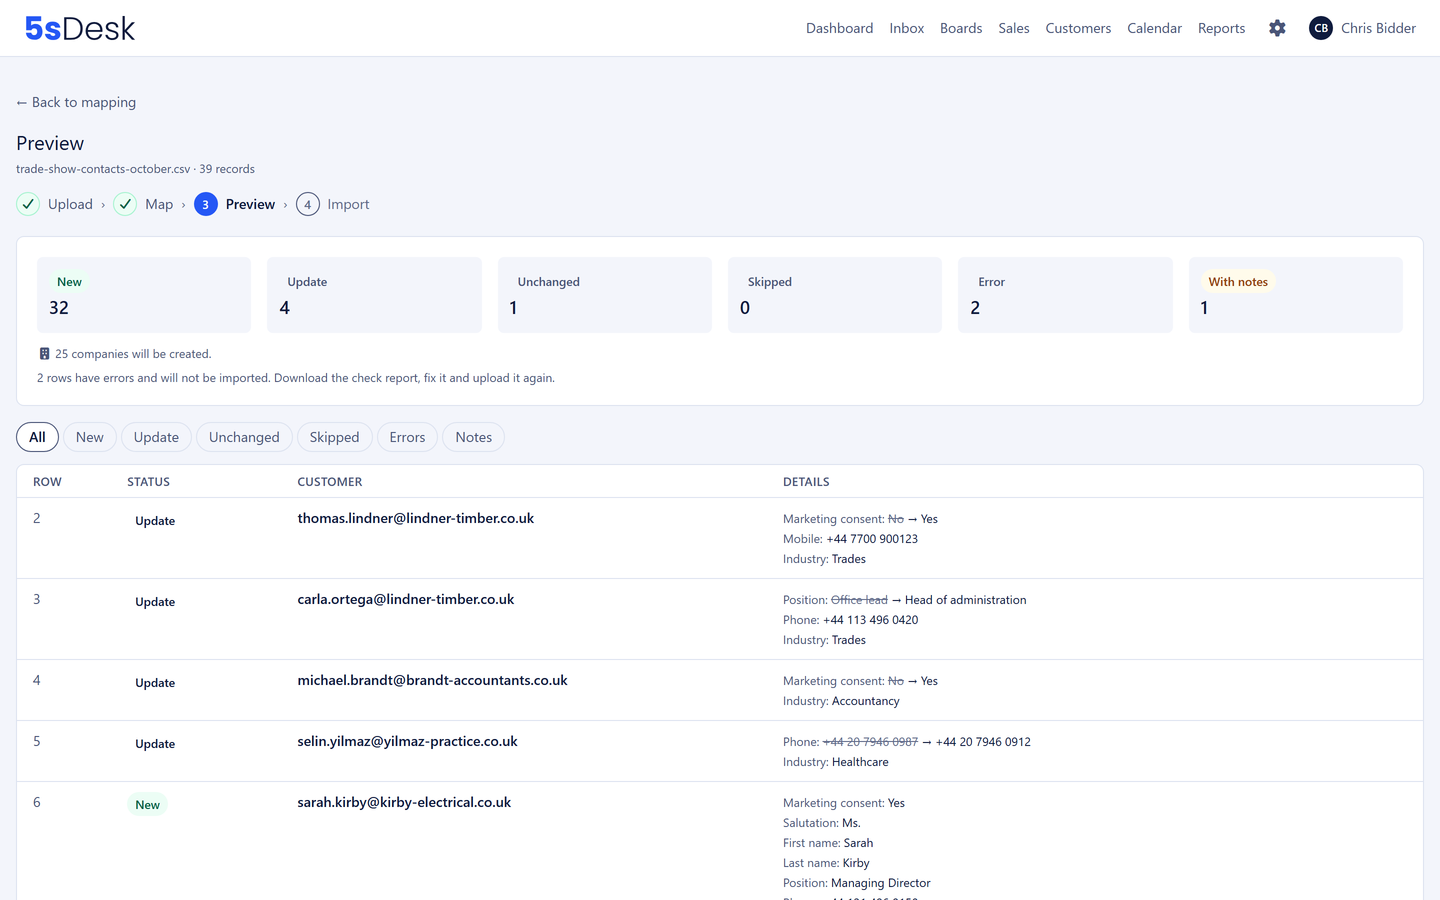
Task: Click the Upload step label
Action: pos(70,204)
